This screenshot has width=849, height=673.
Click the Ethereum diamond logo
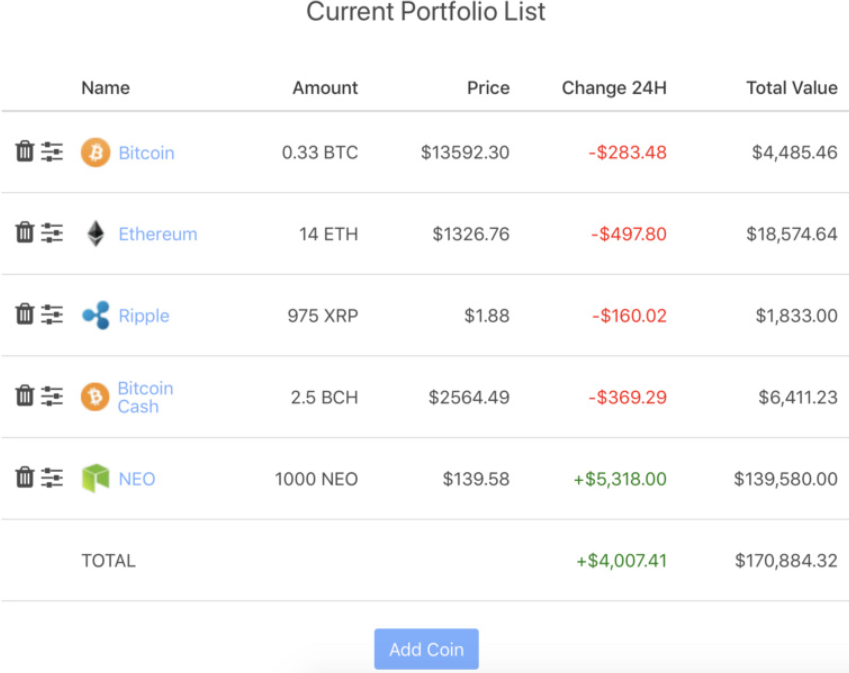coord(96,233)
